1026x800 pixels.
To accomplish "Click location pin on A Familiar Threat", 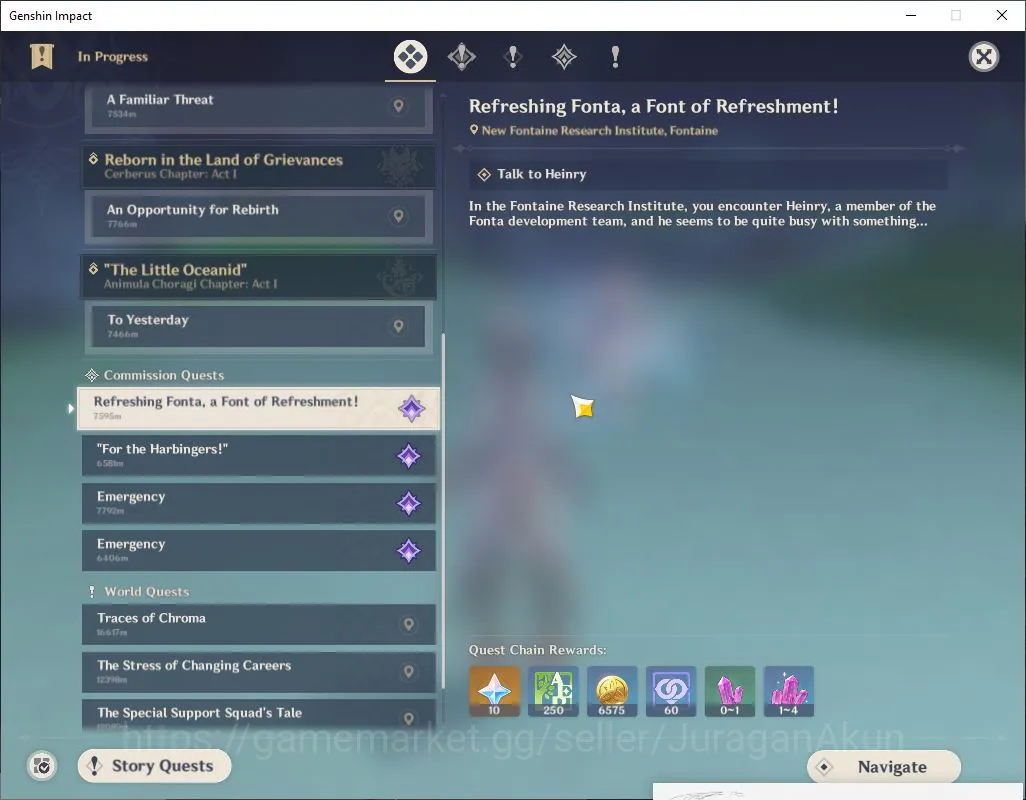I will (398, 105).
